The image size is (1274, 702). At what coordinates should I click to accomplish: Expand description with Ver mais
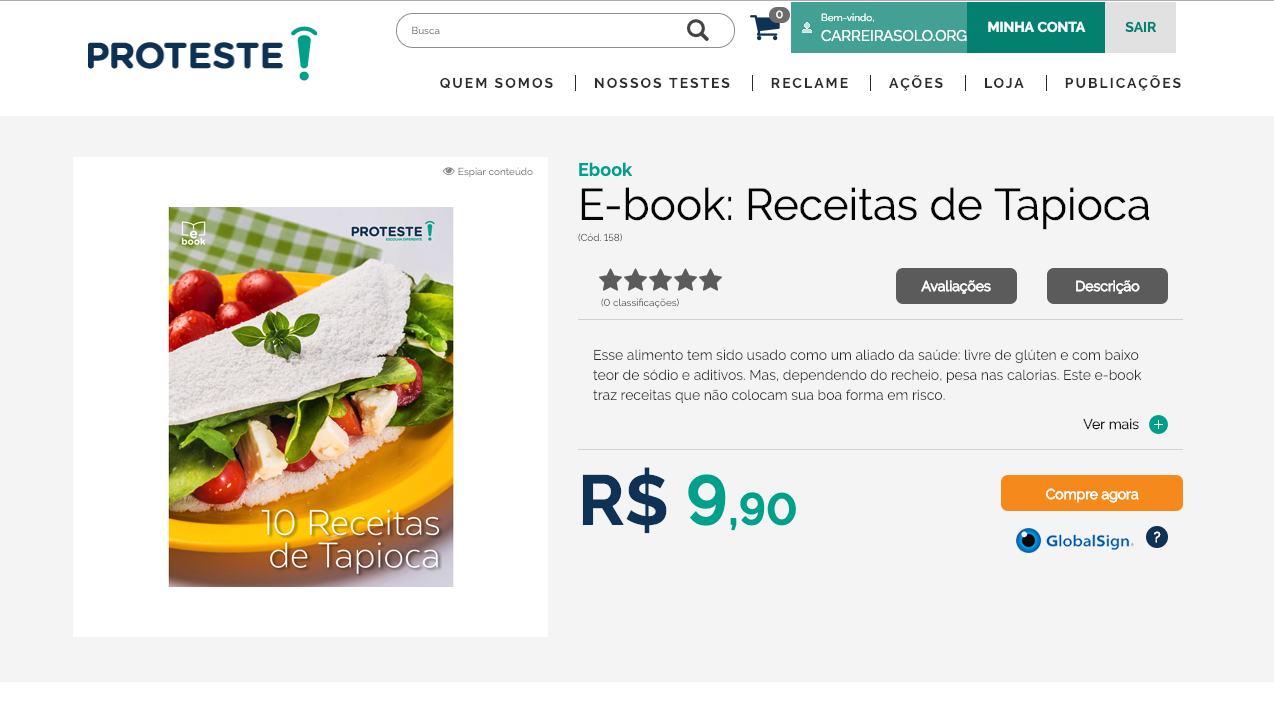[1111, 425]
